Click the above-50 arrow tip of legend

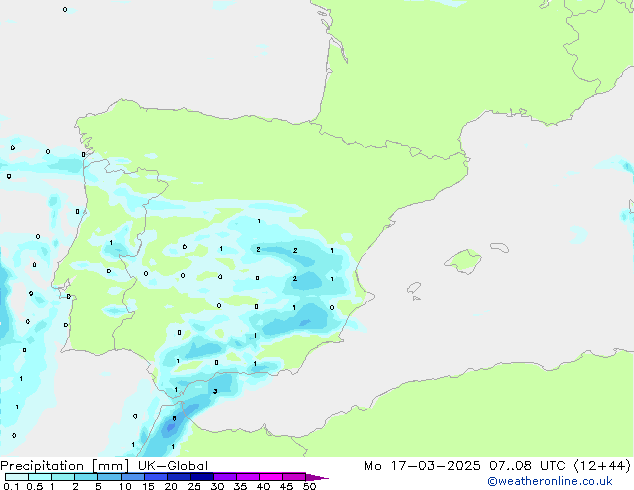click(x=317, y=477)
